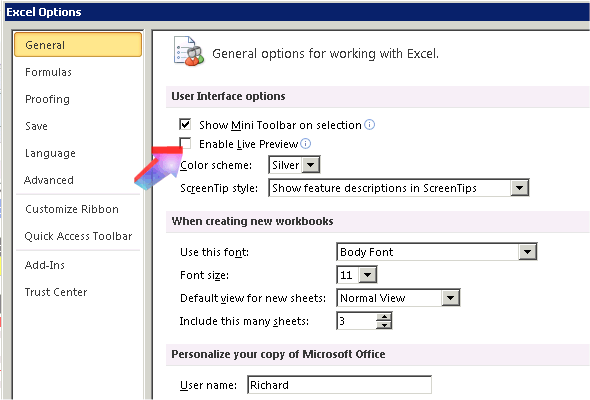This screenshot has height=400, width=590.
Task: Open the Font size dropdown arrow
Action: point(368,275)
